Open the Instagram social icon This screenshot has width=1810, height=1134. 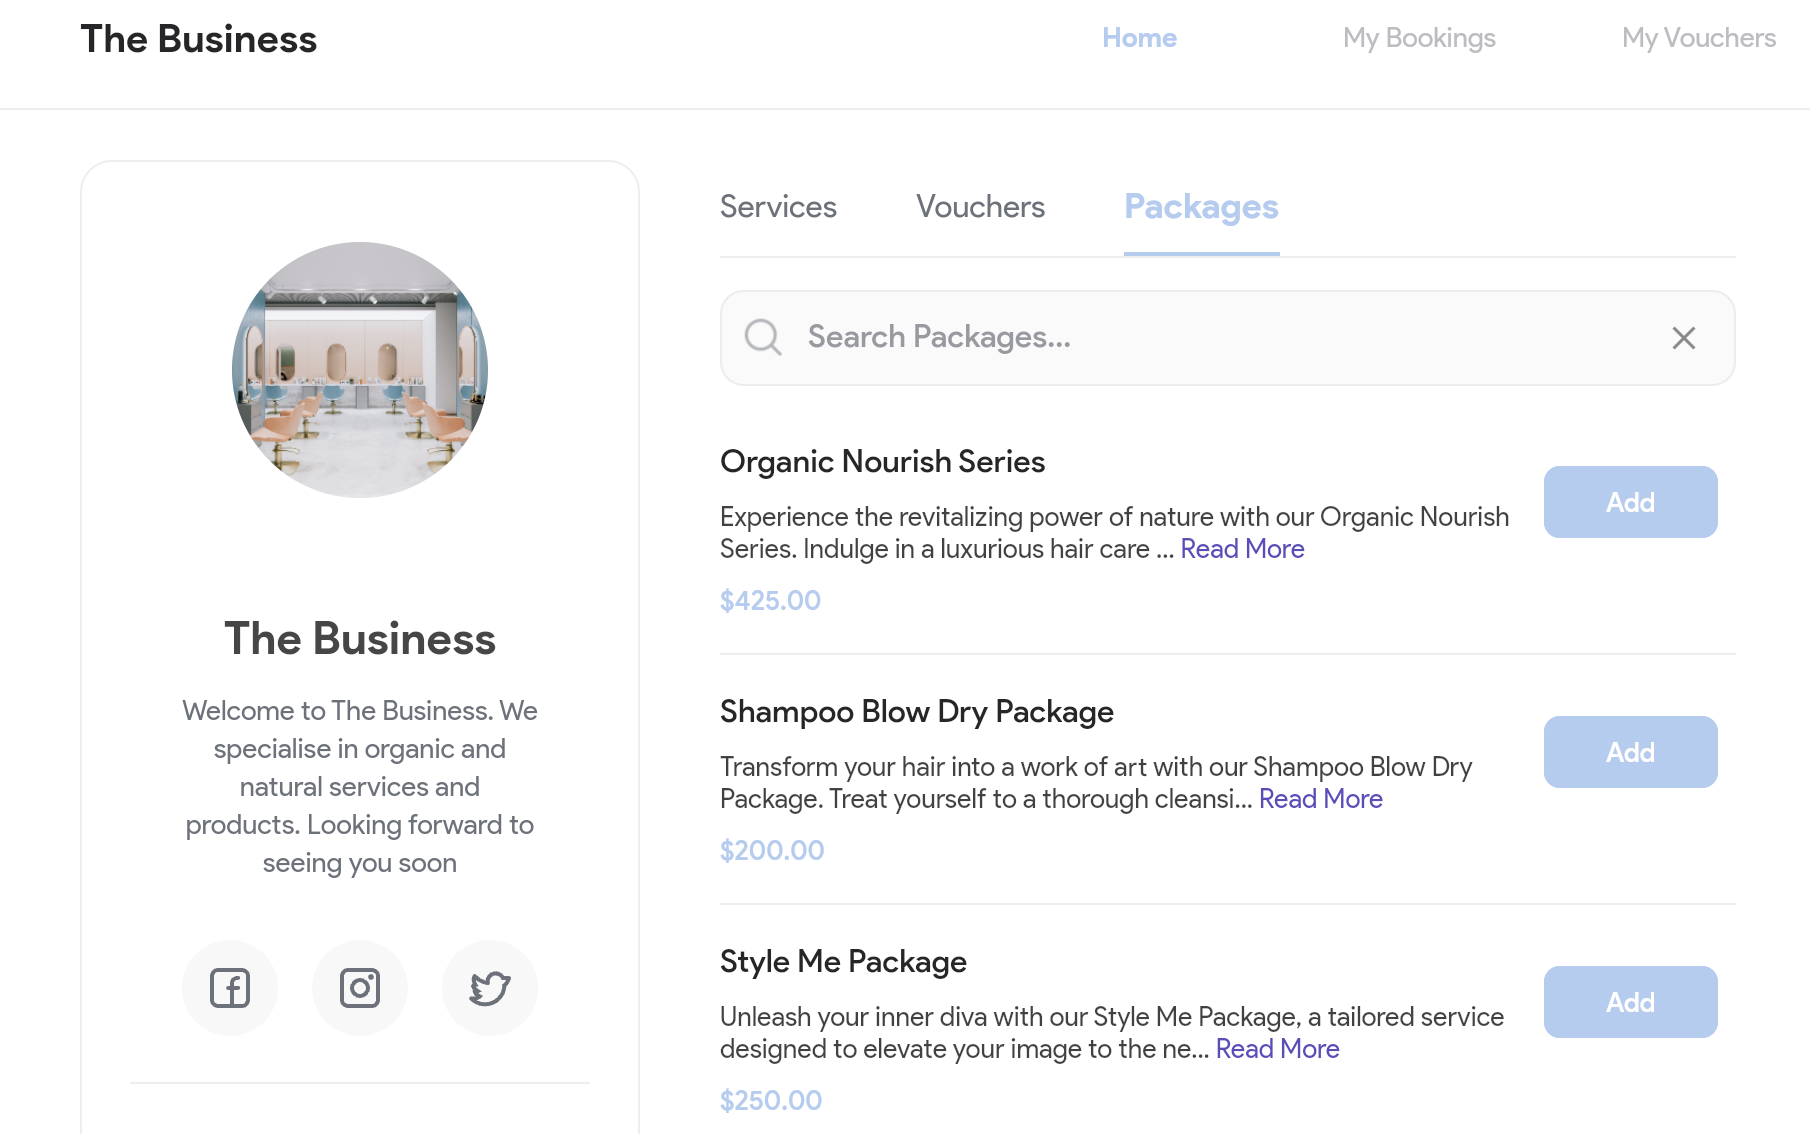[360, 988]
